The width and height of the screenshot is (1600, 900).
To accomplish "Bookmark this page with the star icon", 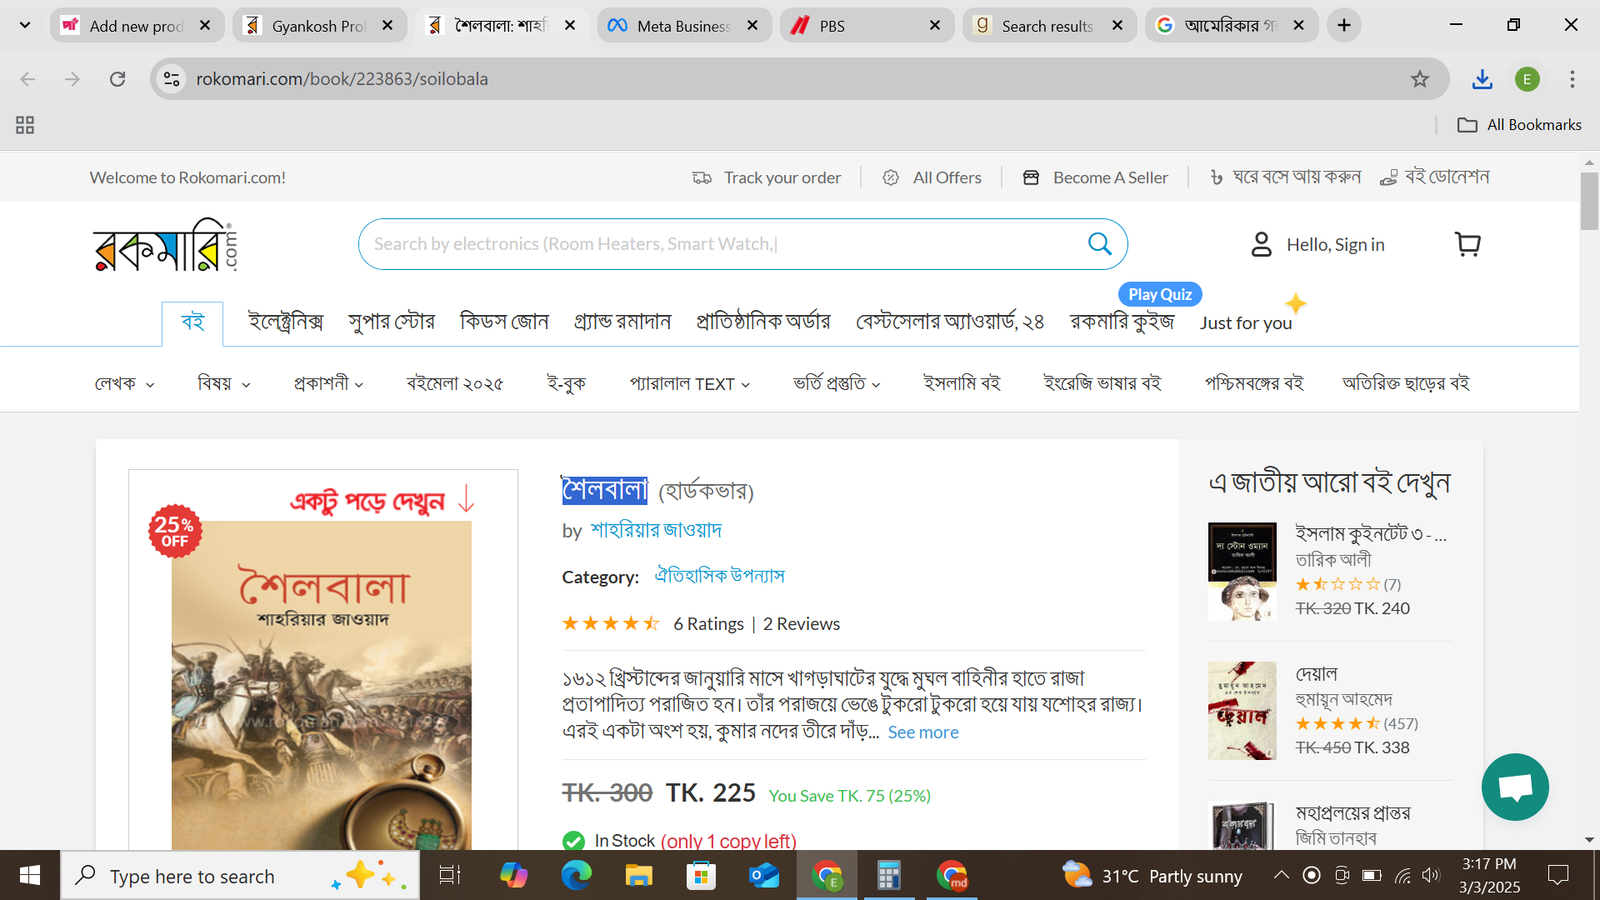I will pyautogui.click(x=1420, y=79).
